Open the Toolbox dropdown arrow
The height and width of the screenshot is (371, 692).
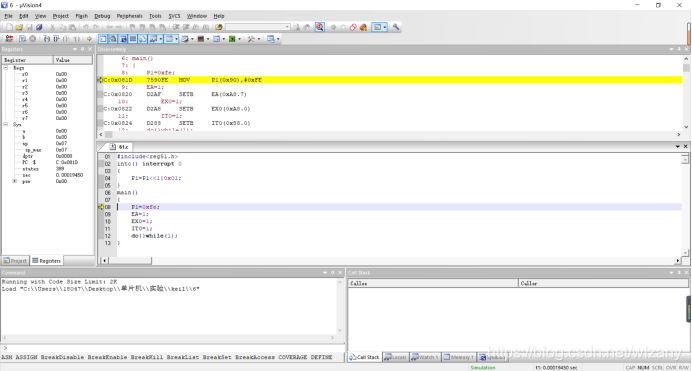[x=259, y=39]
